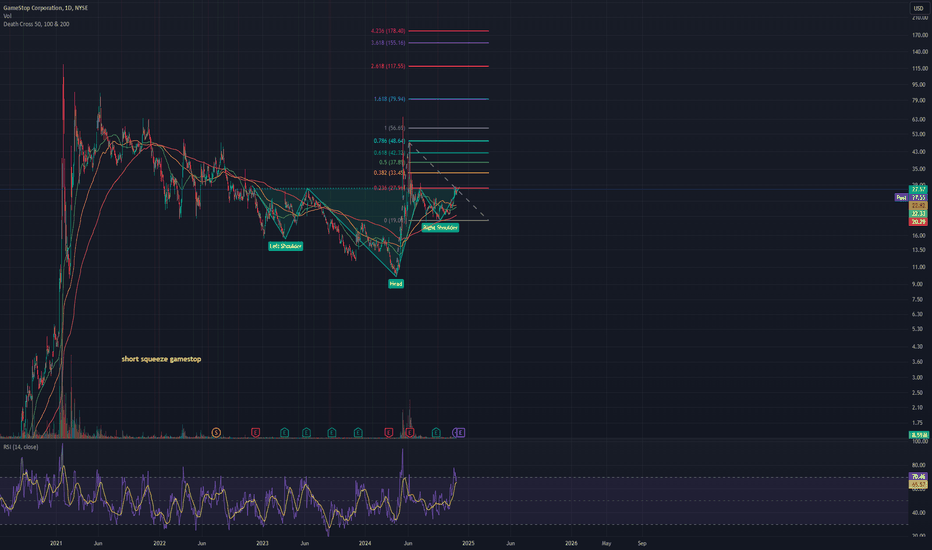This screenshot has height=550, width=932.
Task: Click the red earnings marker under the 2024 volume spike
Action: [x=410, y=432]
